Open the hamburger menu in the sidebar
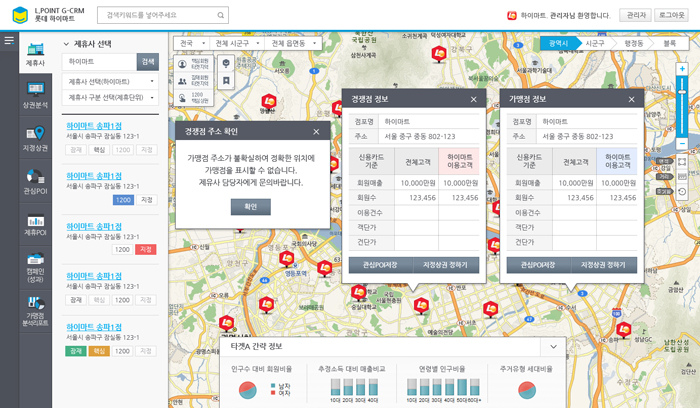This screenshot has width=700, height=408. click(x=9, y=41)
